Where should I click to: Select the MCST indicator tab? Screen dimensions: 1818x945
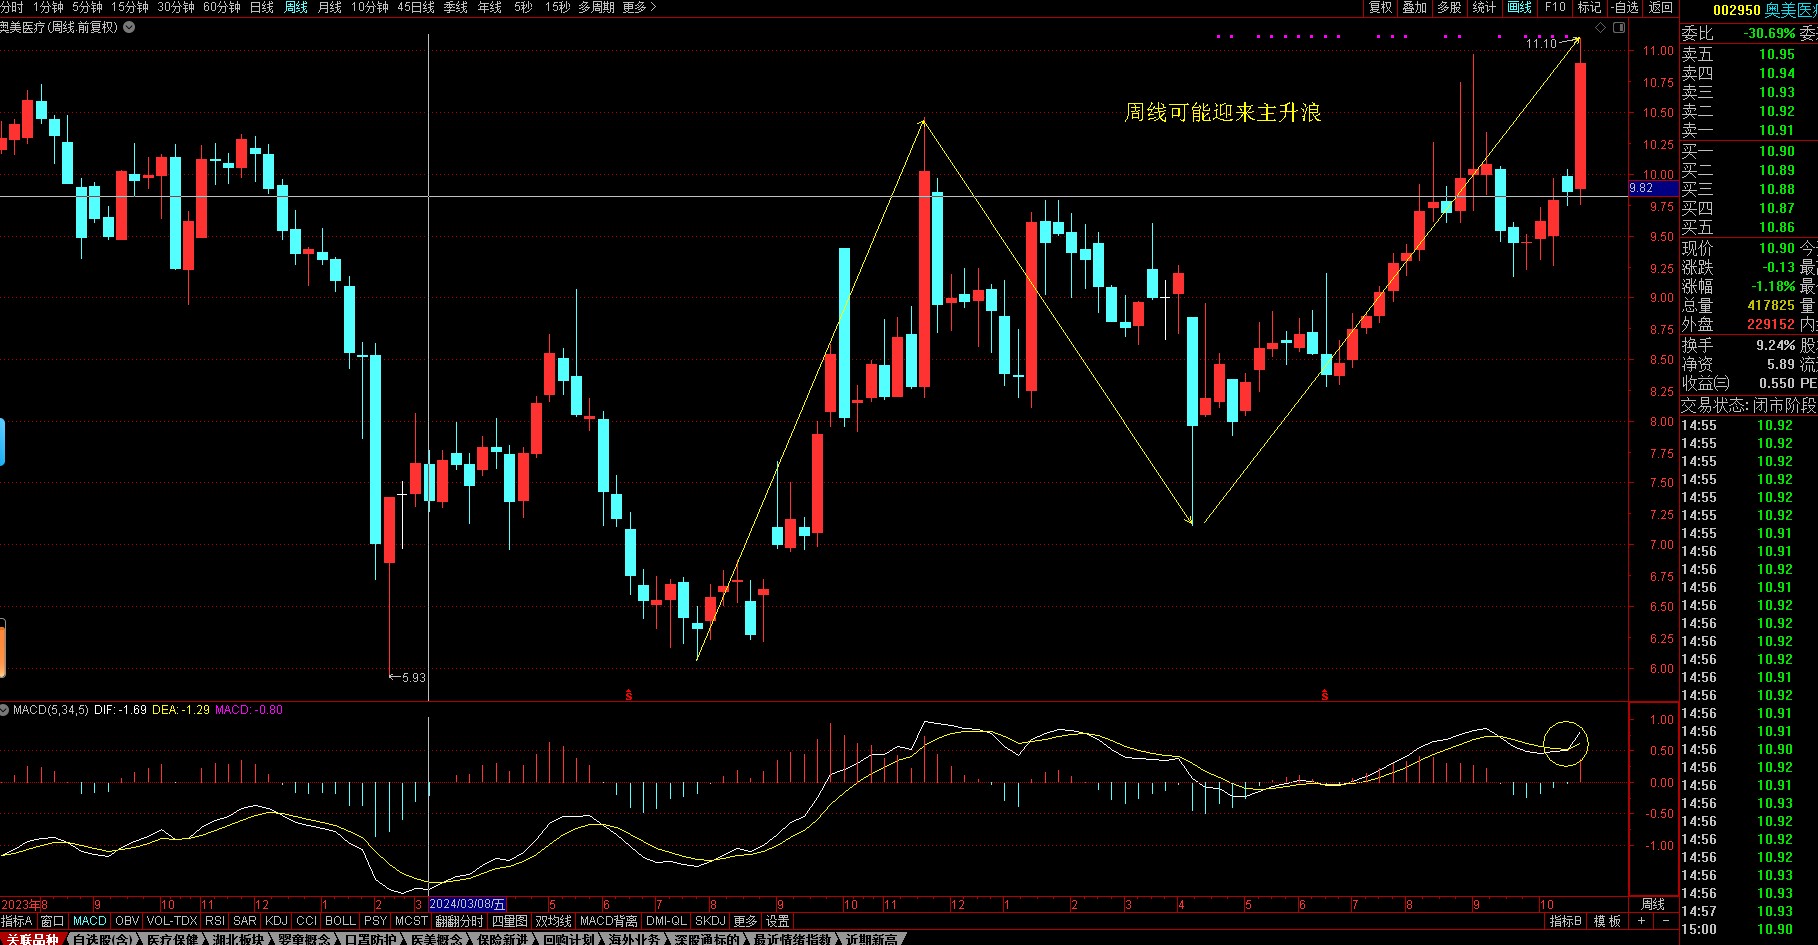(x=411, y=921)
